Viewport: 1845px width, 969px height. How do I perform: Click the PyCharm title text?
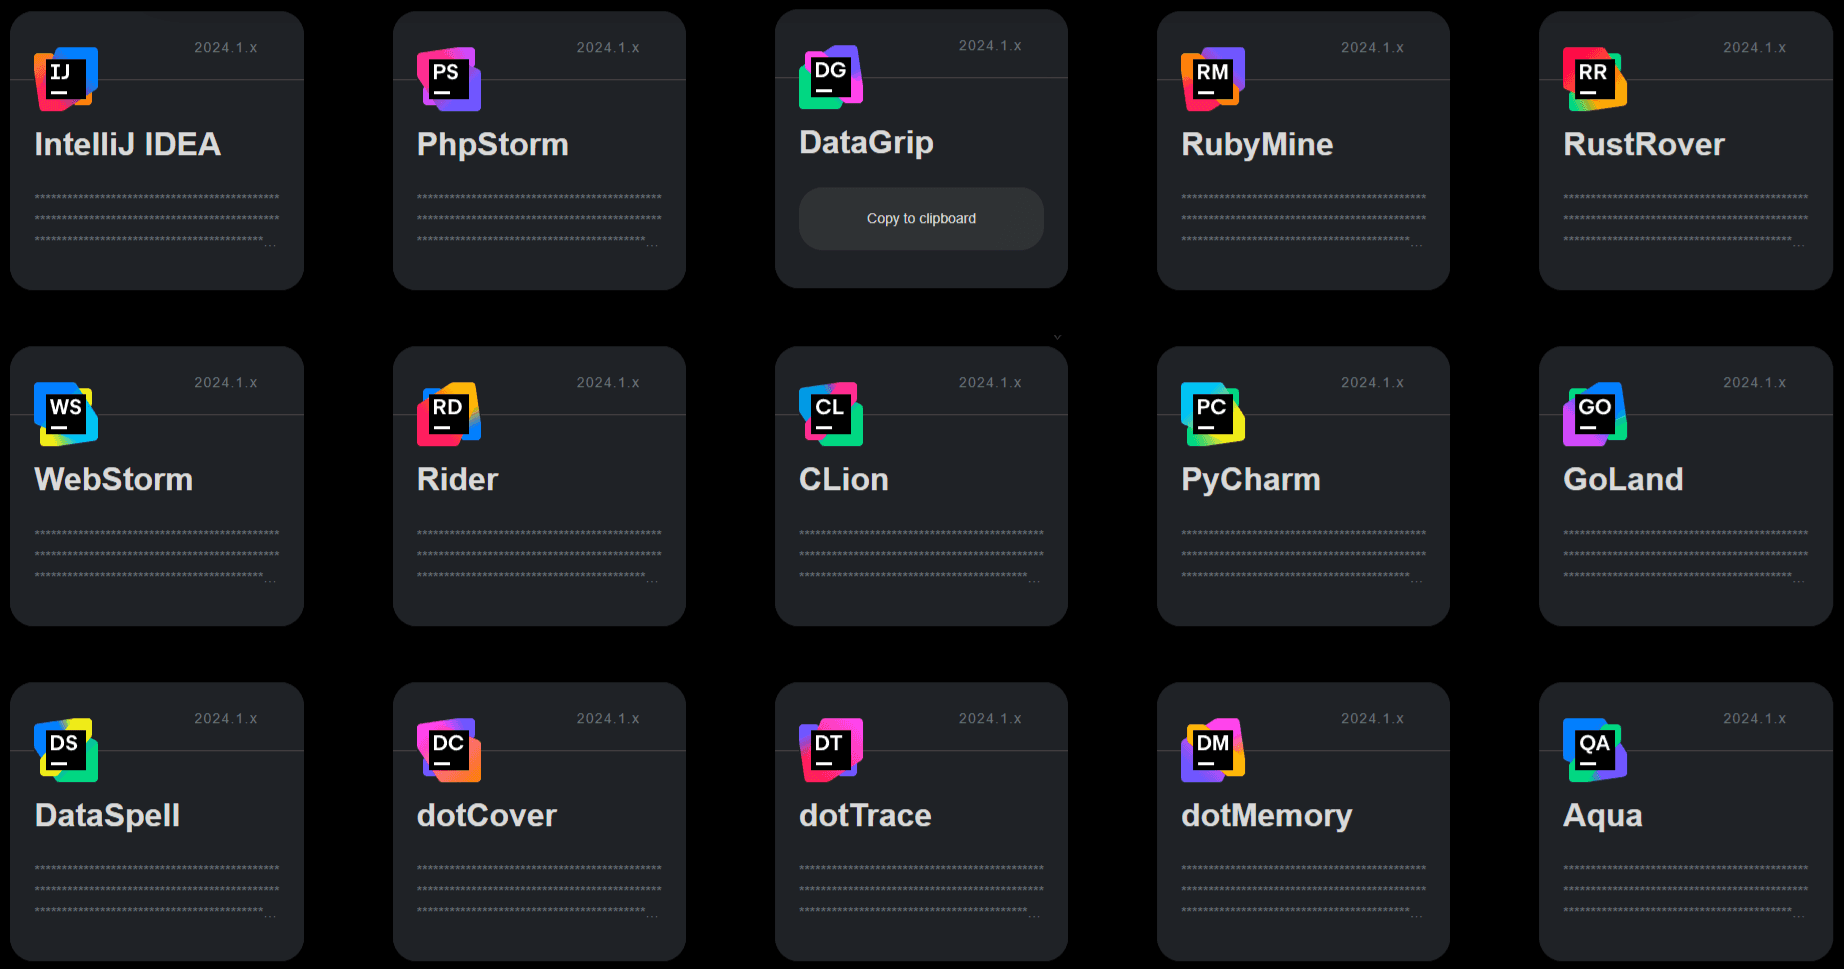(x=1250, y=480)
